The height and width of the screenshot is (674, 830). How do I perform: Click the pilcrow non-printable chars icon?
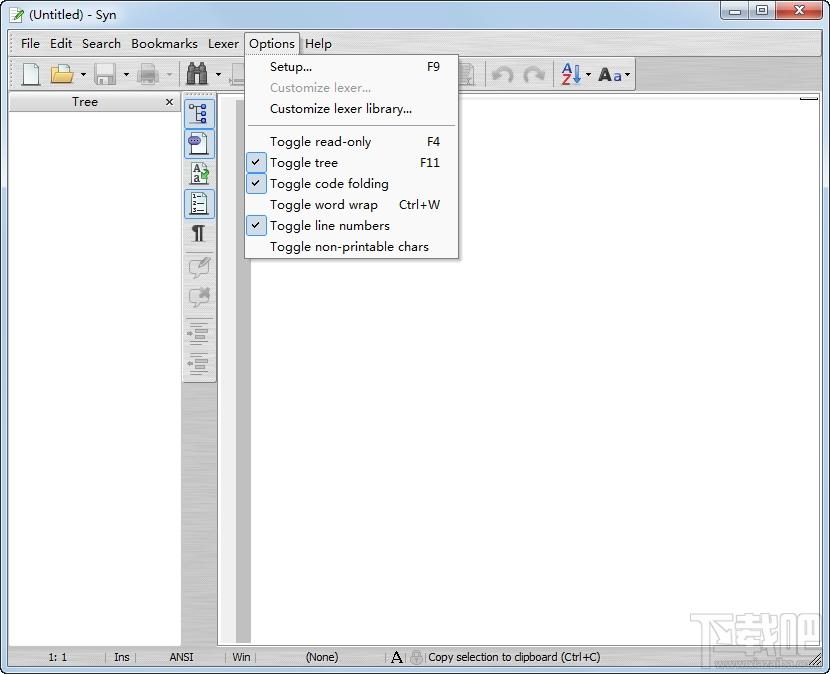click(x=199, y=234)
